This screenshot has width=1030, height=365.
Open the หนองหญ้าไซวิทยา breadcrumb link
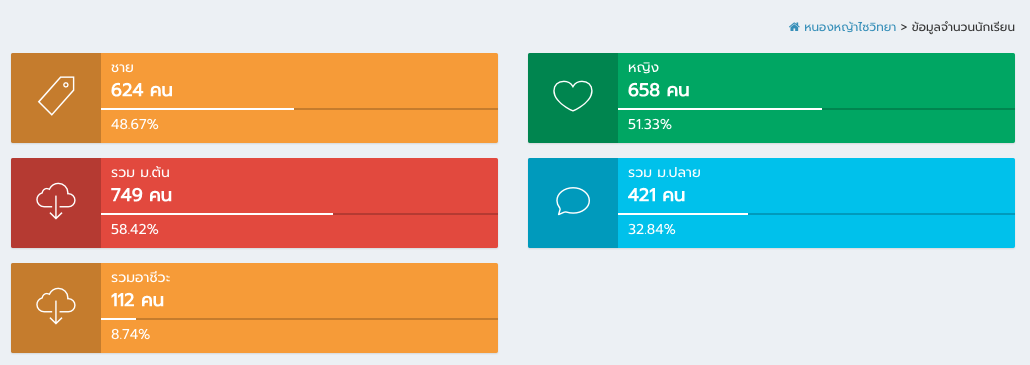849,27
